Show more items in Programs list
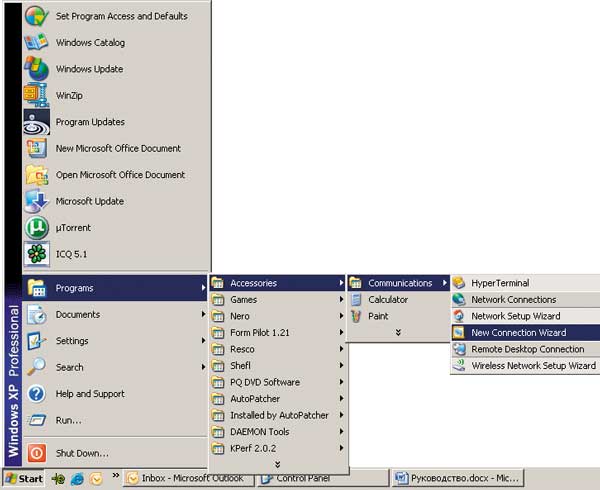The image size is (600, 490). [278, 464]
